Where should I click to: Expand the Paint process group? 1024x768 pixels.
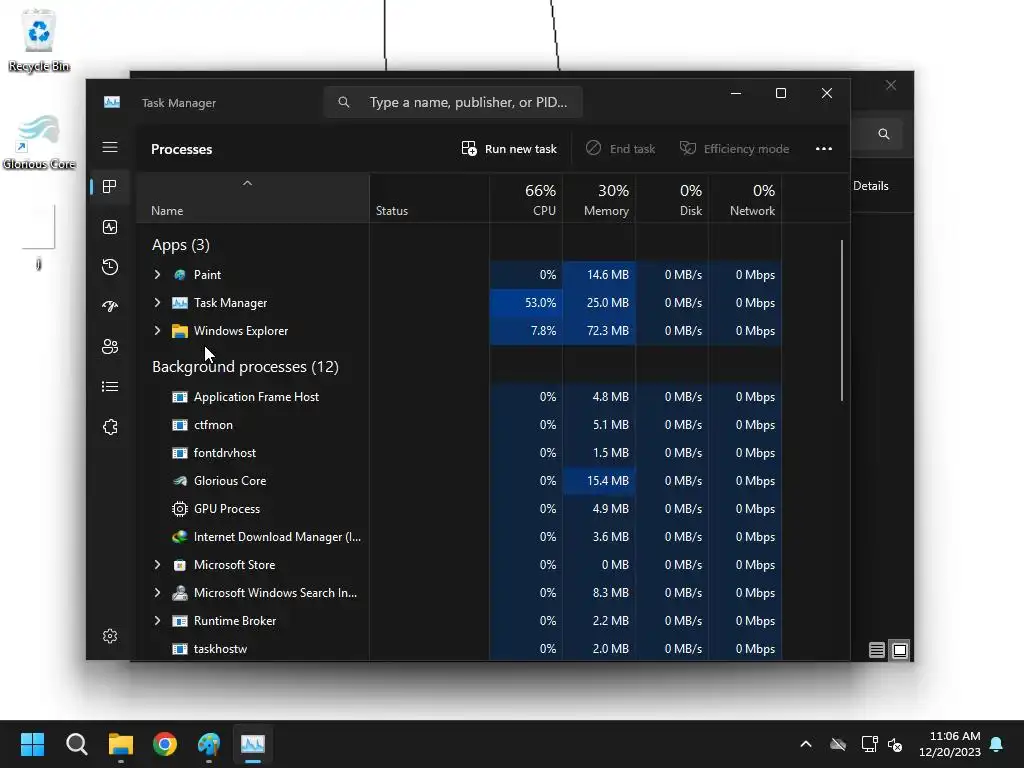(157, 275)
